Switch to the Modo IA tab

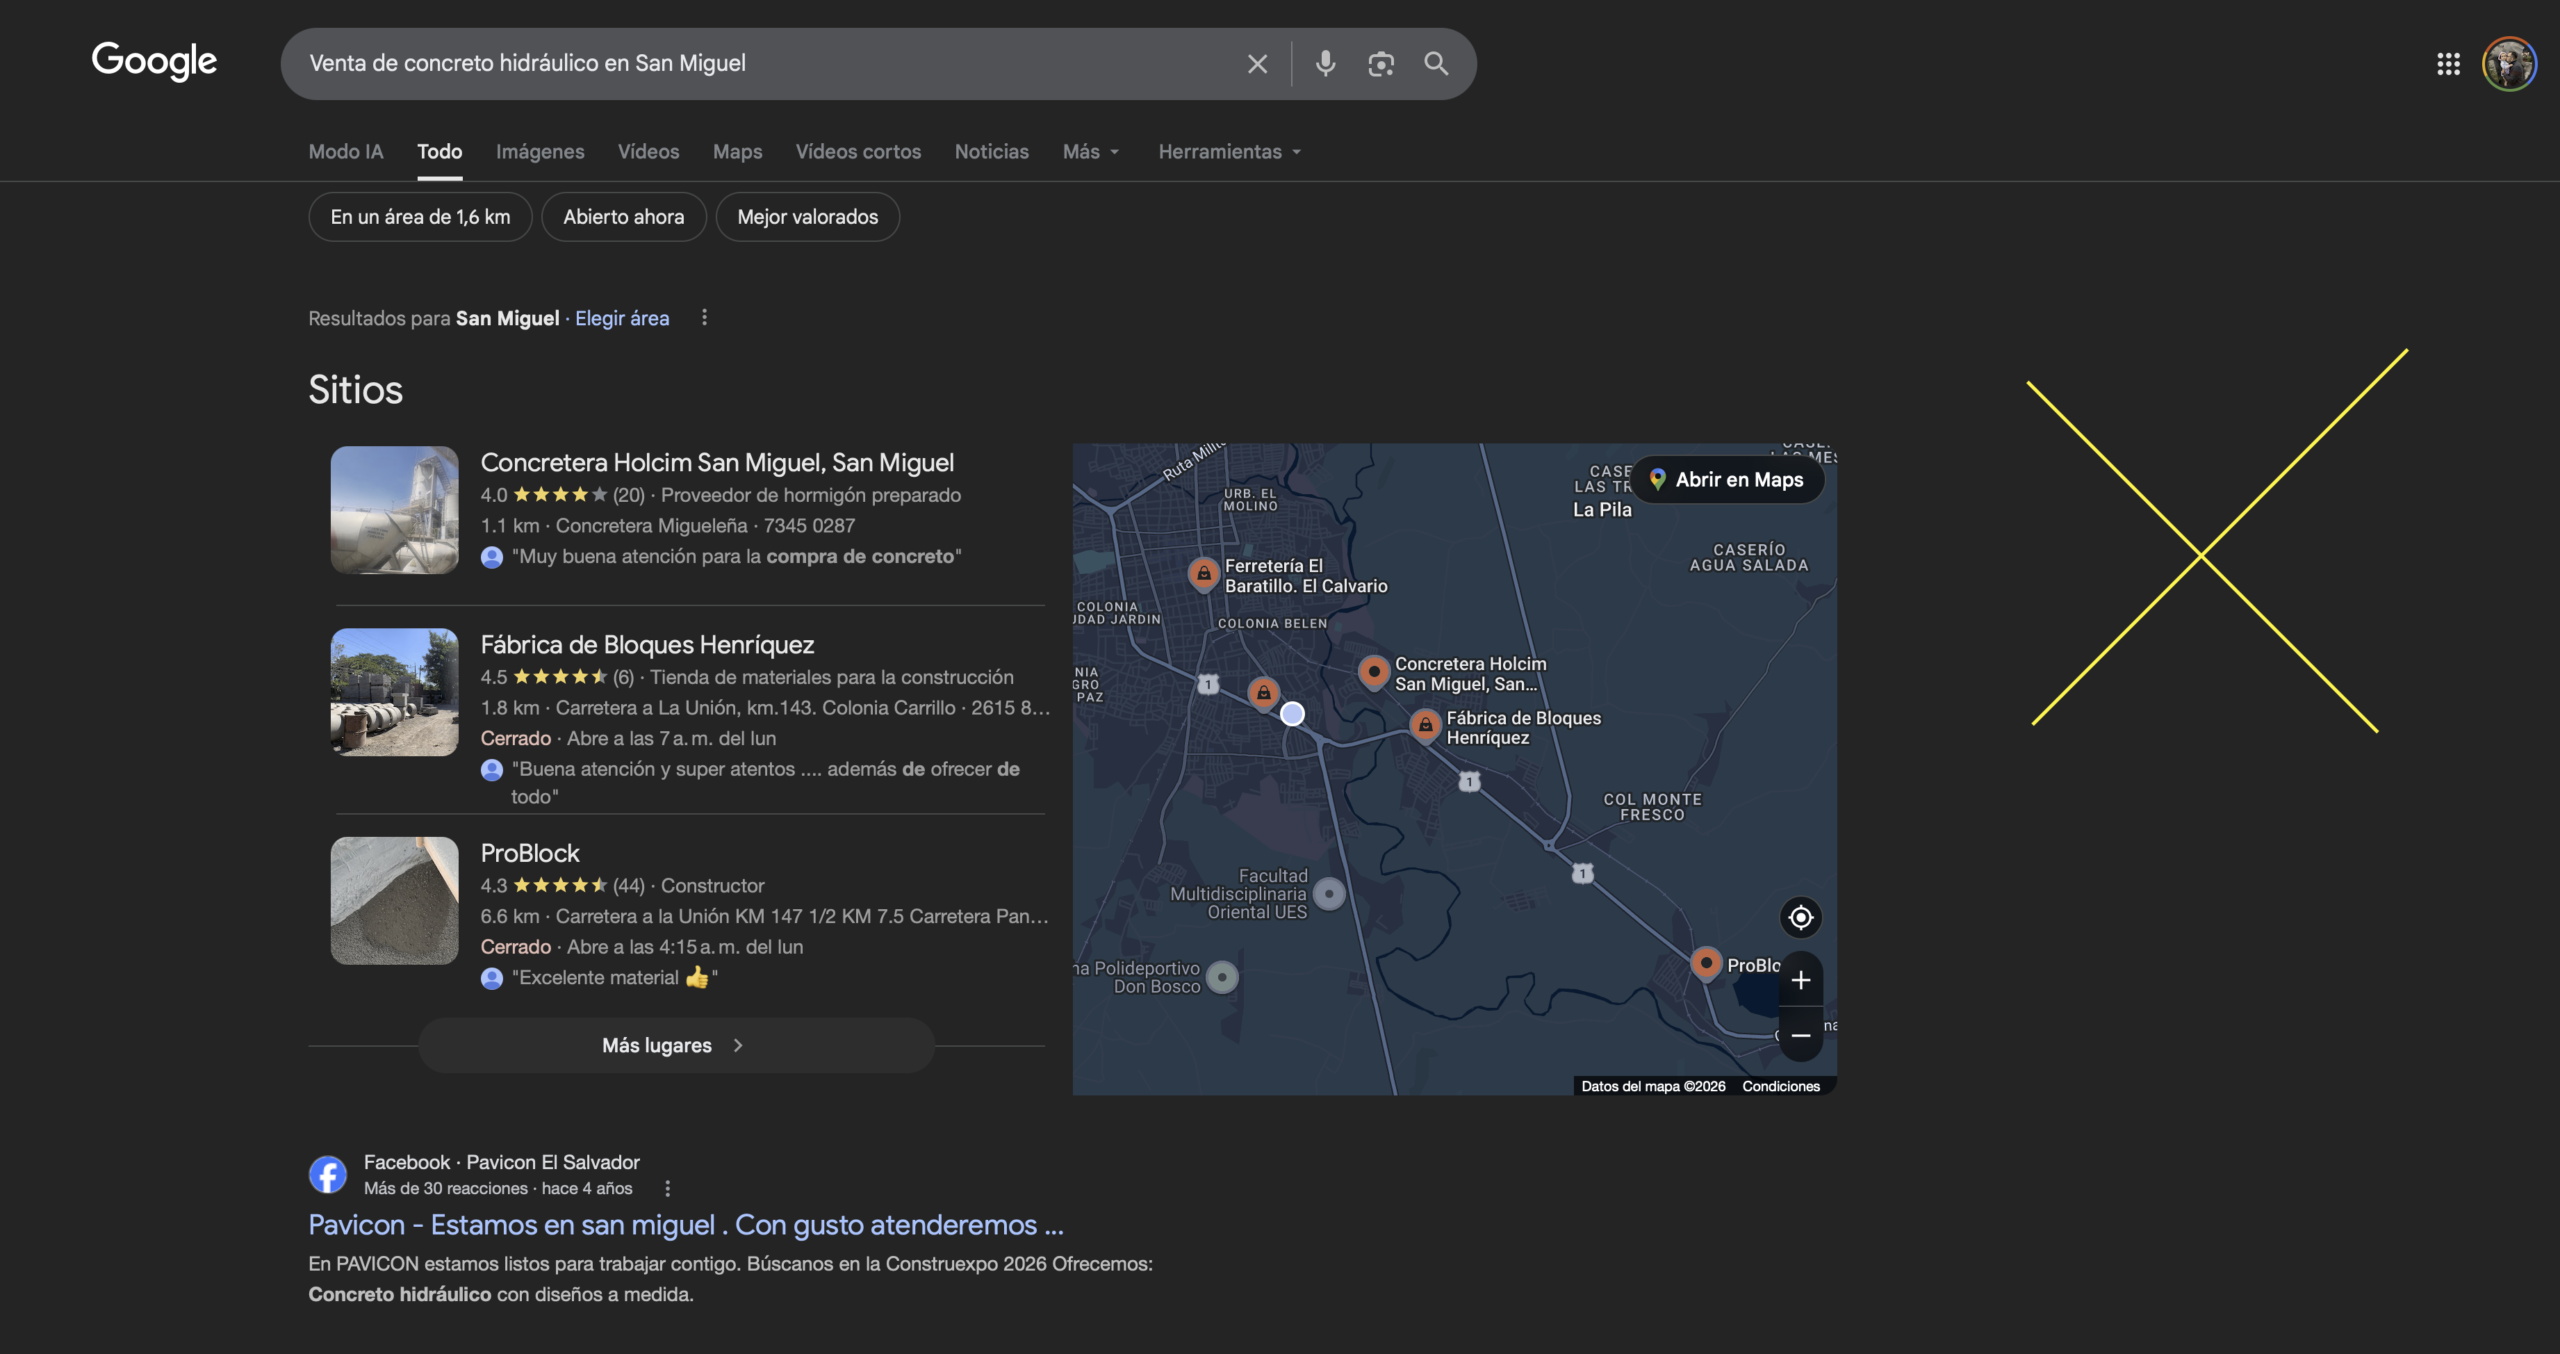(346, 152)
